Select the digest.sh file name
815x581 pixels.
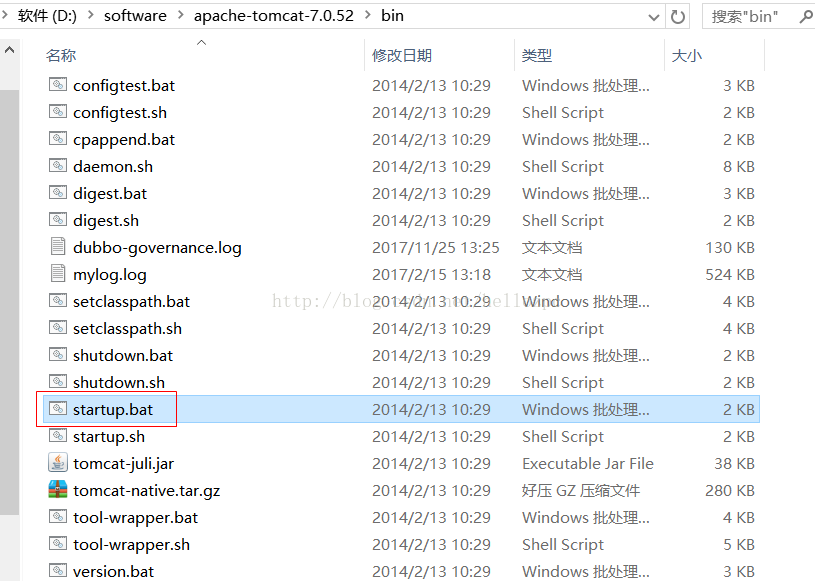(x=106, y=220)
